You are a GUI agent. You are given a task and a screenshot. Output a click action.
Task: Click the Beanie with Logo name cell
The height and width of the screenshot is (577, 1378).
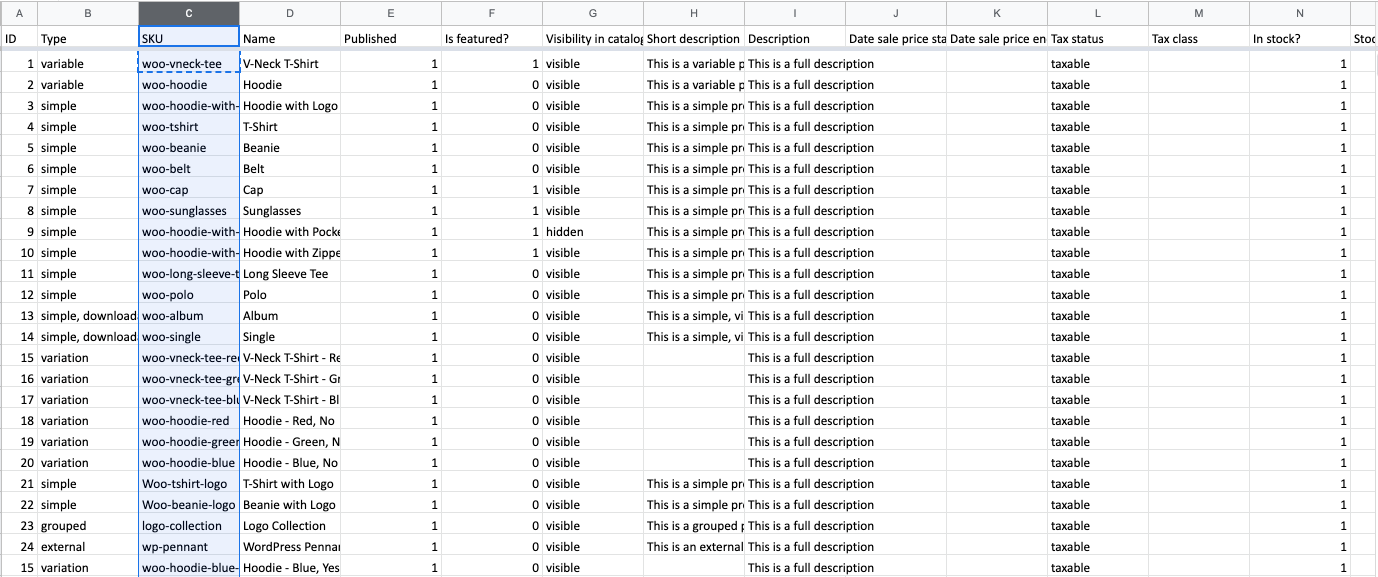(x=290, y=505)
